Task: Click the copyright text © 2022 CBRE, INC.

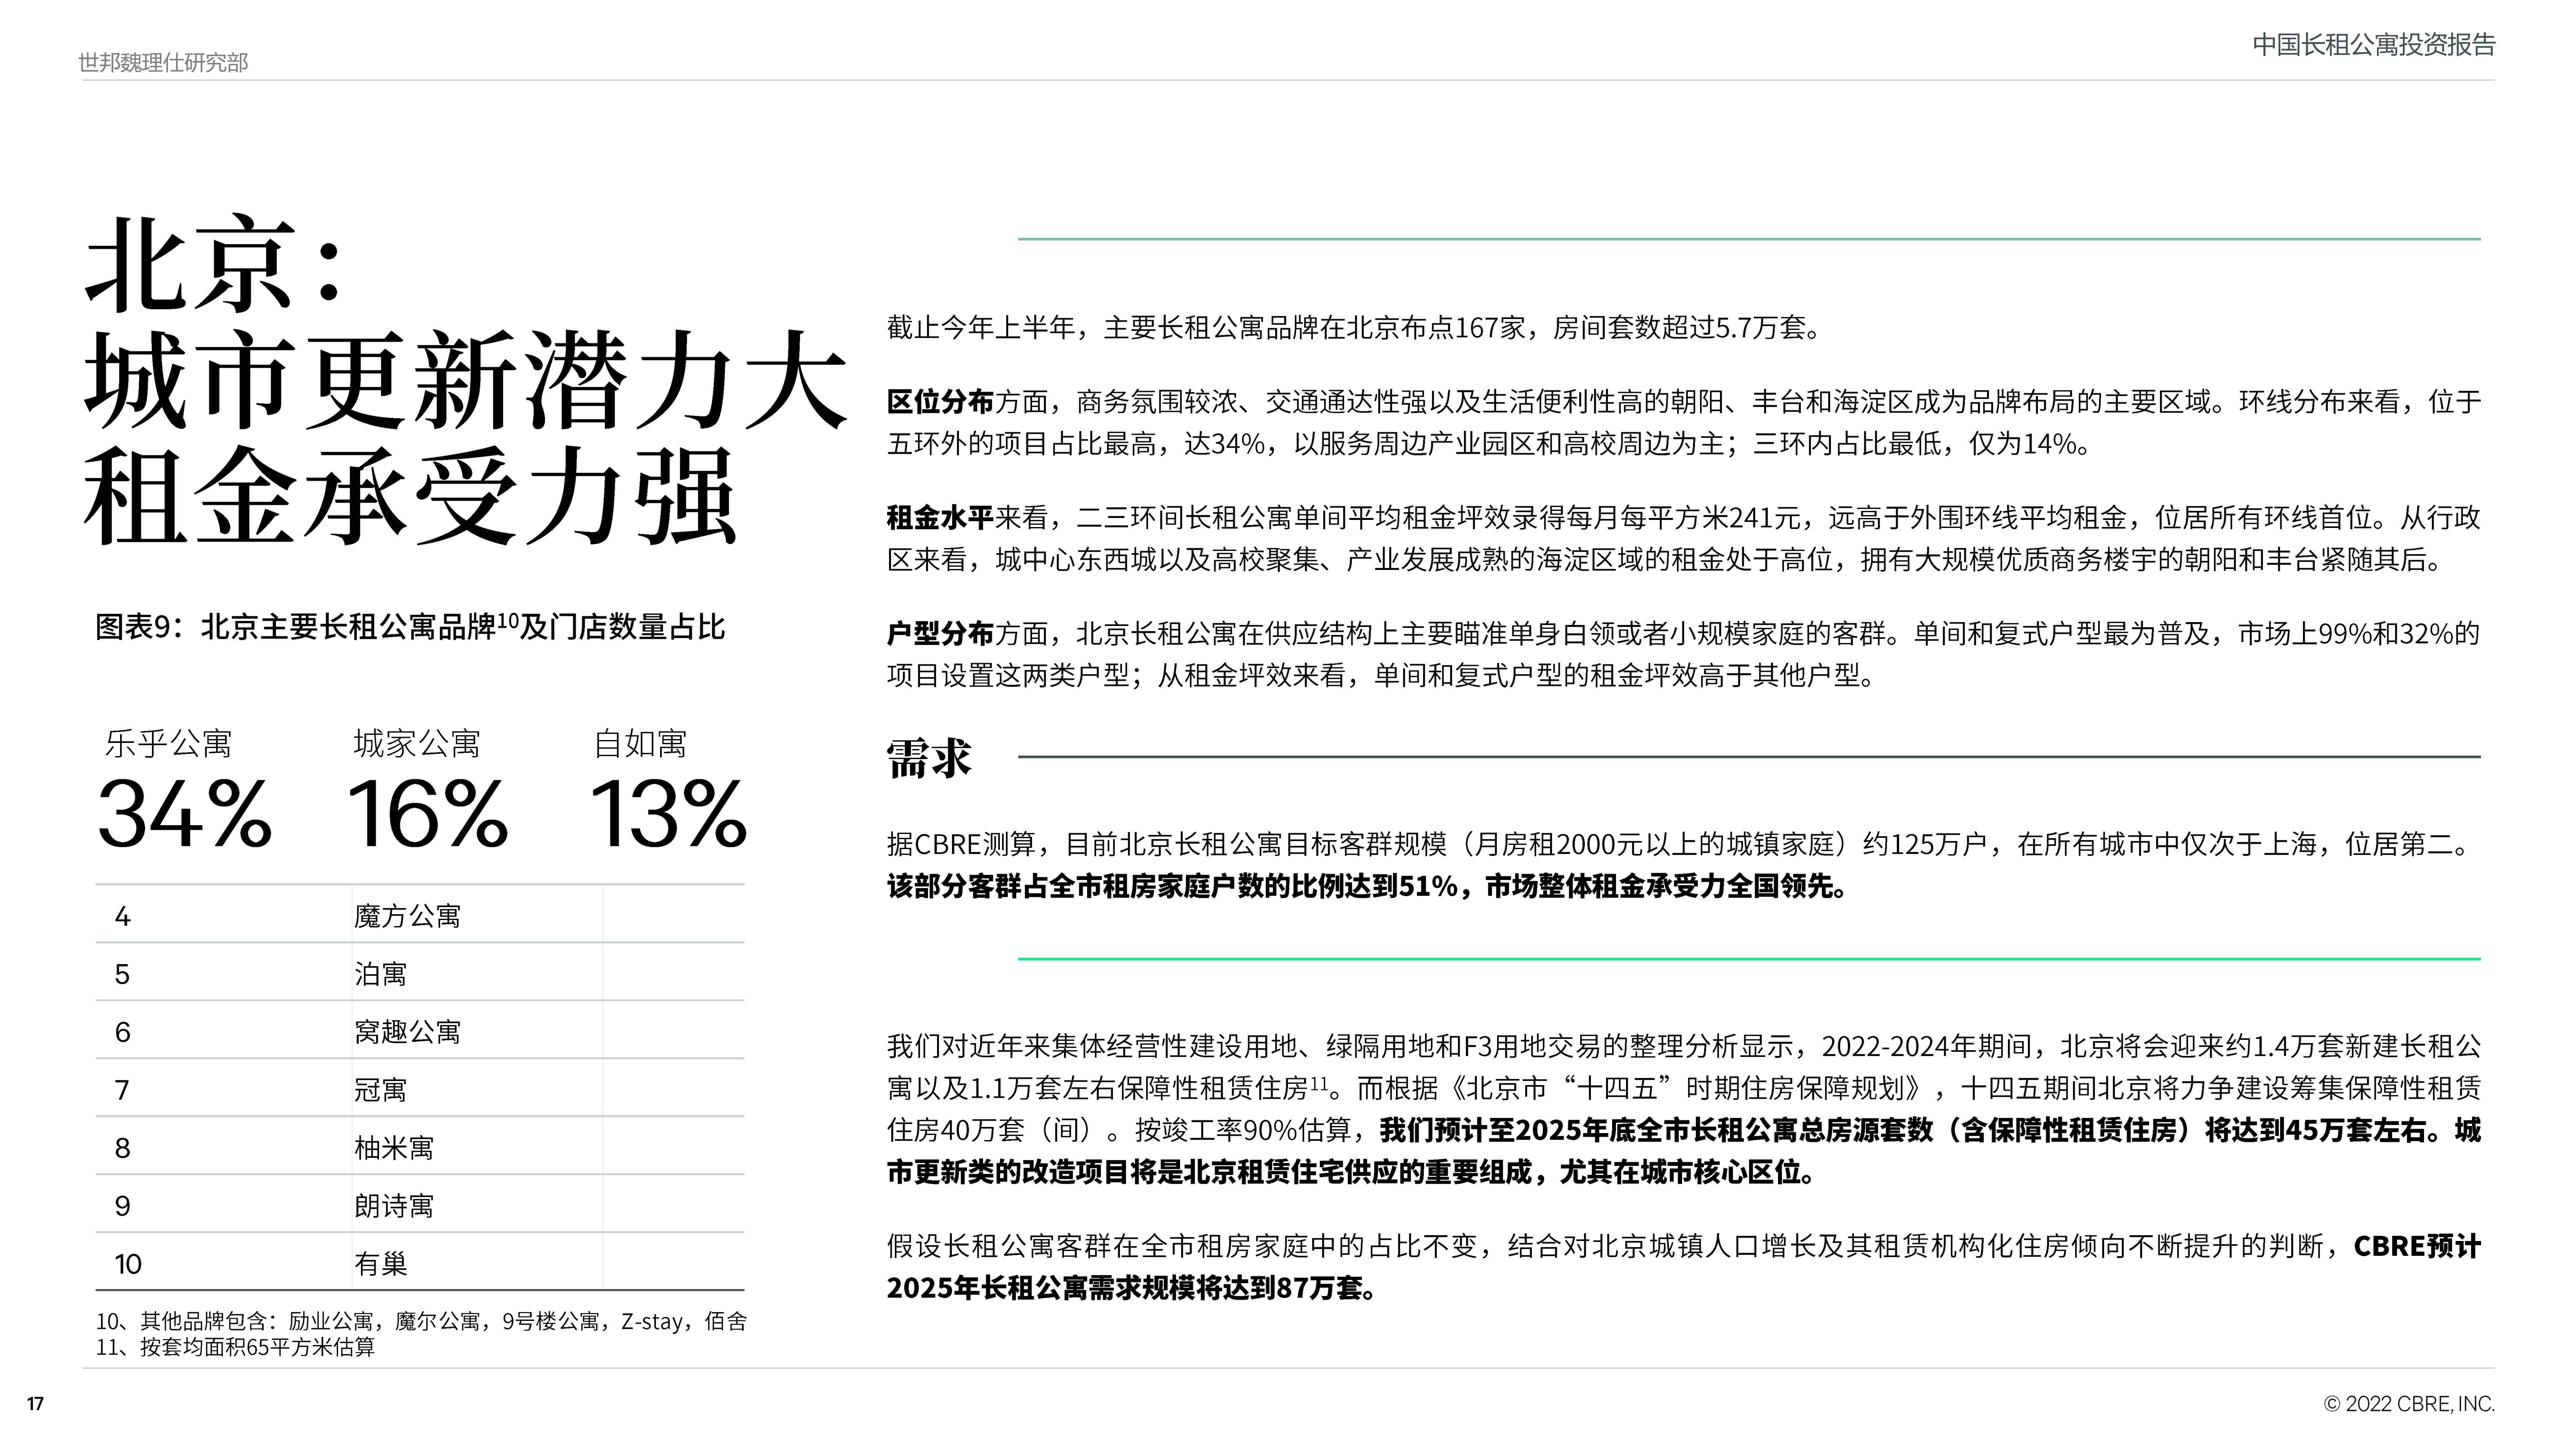Action: [2409, 1404]
